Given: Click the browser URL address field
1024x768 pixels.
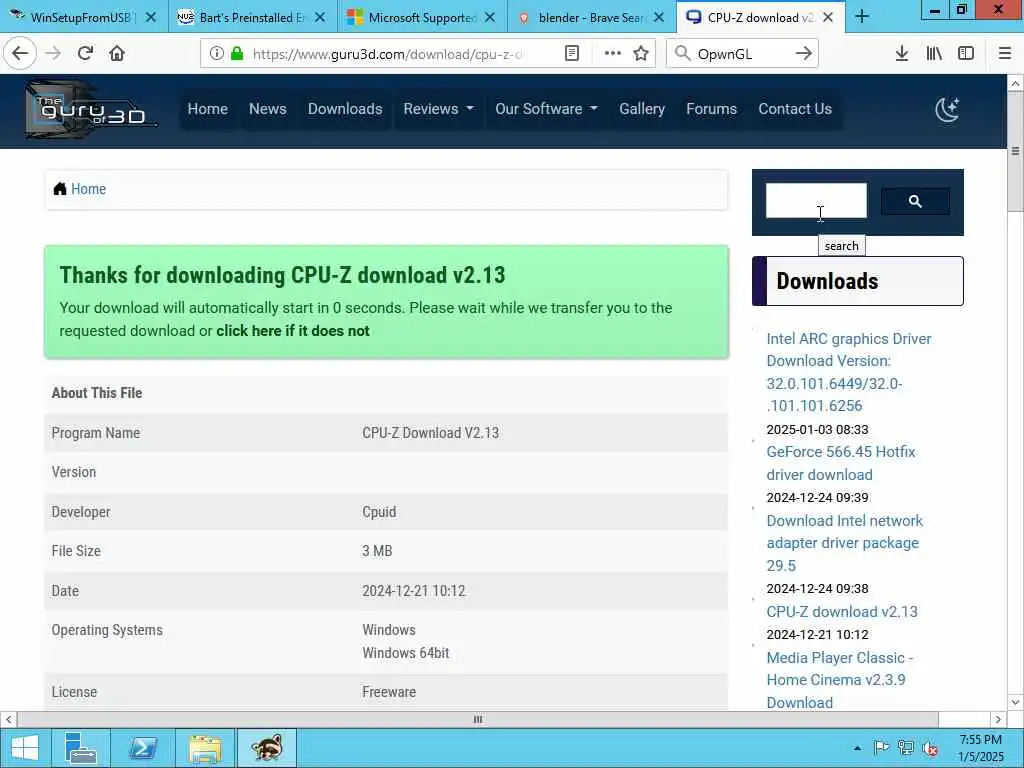Looking at the screenshot, I should pos(389,54).
